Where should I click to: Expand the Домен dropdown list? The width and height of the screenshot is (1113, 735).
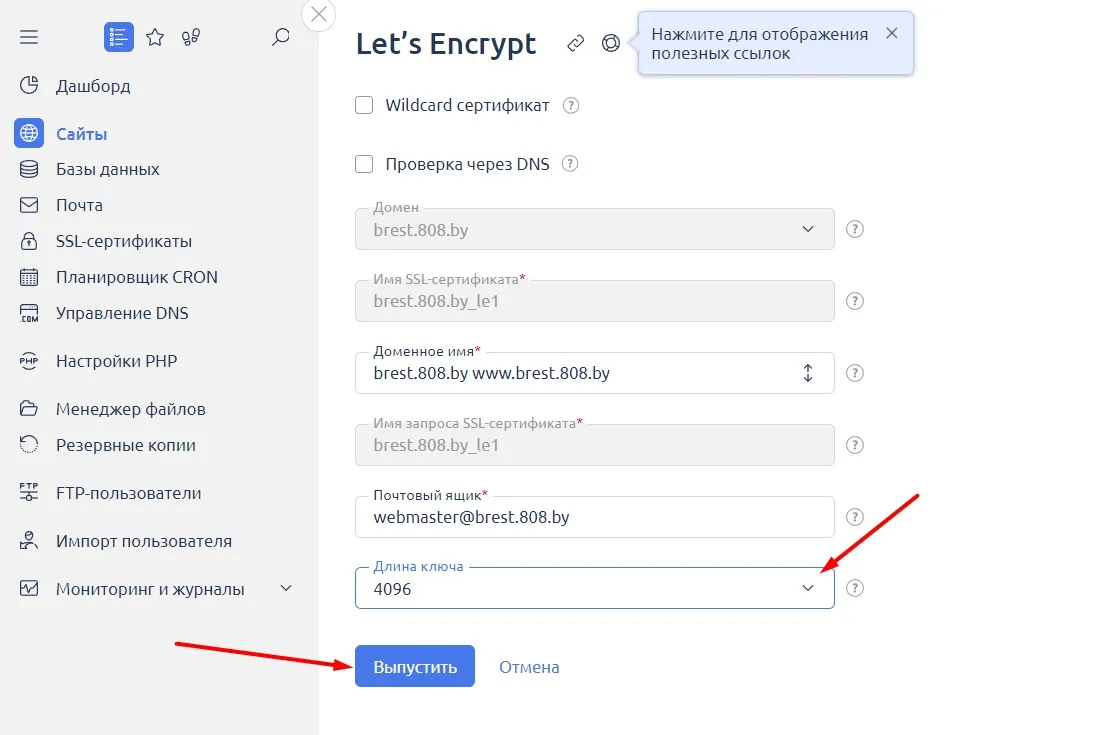[x=595, y=229]
